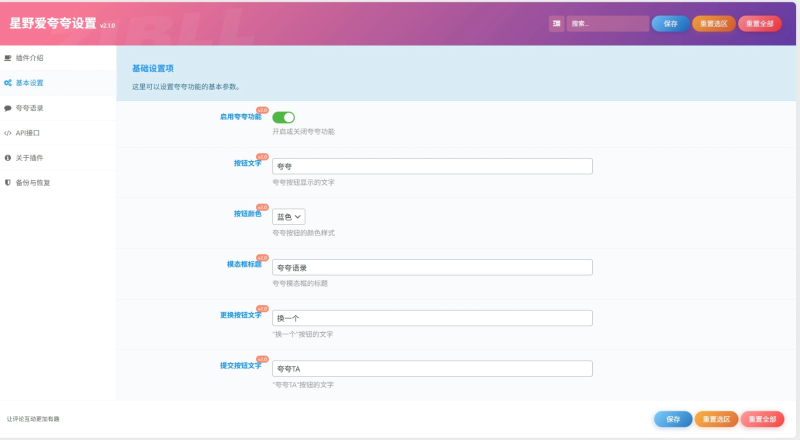Click the API接口 code icon
The height and width of the screenshot is (440, 800).
coord(8,133)
